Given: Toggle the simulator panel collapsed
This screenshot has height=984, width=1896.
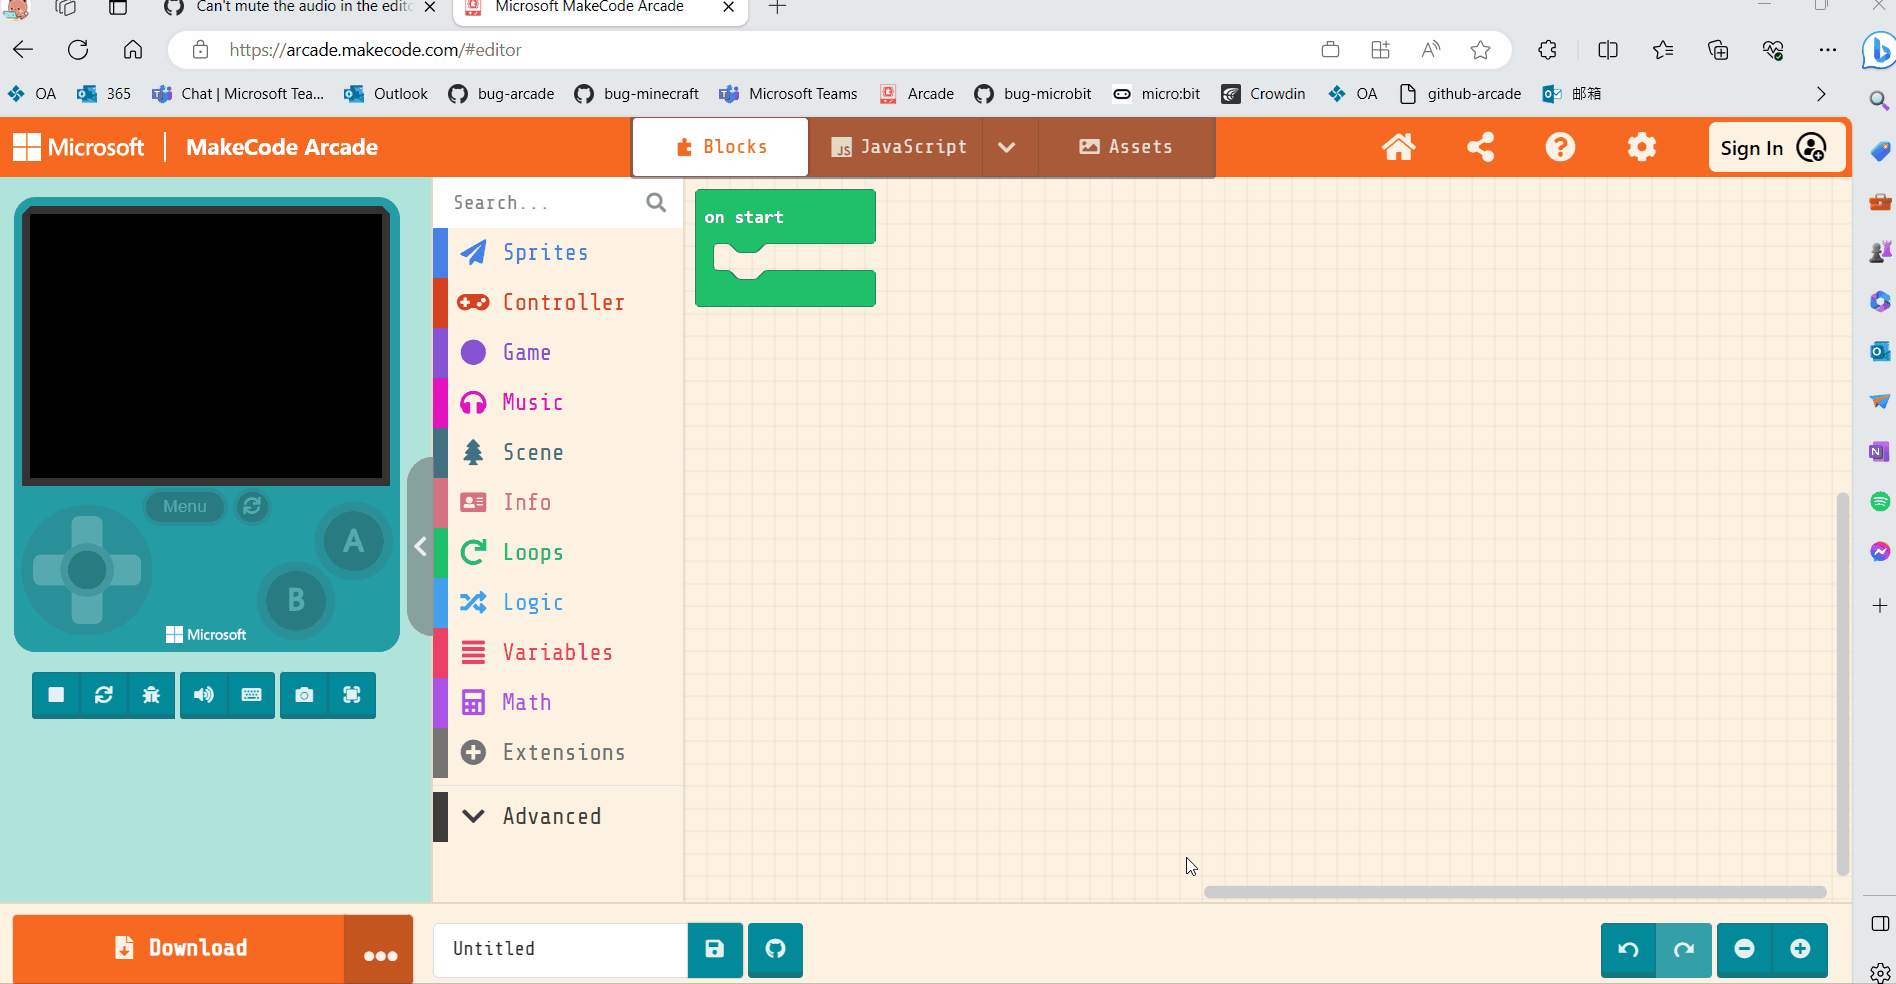Looking at the screenshot, I should [x=420, y=547].
